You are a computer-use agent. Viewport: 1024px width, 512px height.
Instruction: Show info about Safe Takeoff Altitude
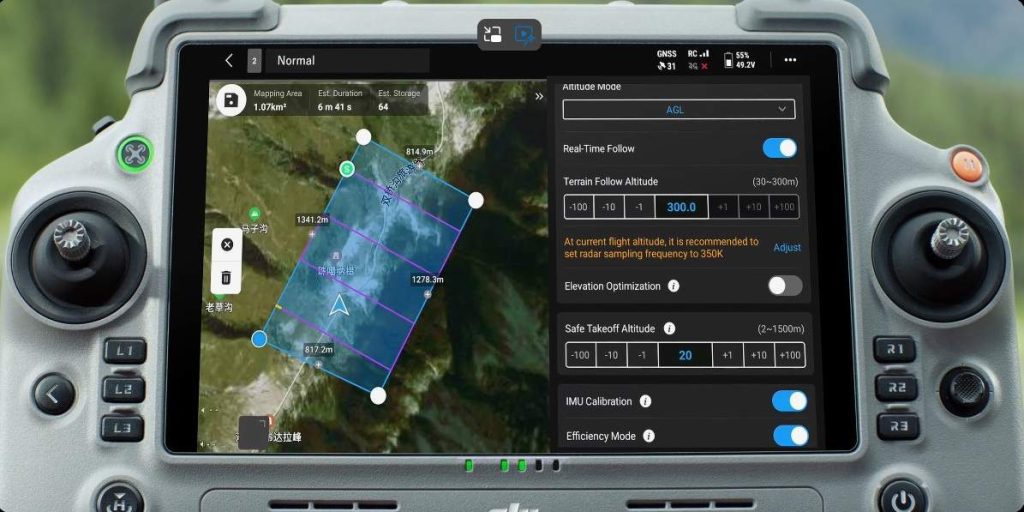click(x=669, y=328)
